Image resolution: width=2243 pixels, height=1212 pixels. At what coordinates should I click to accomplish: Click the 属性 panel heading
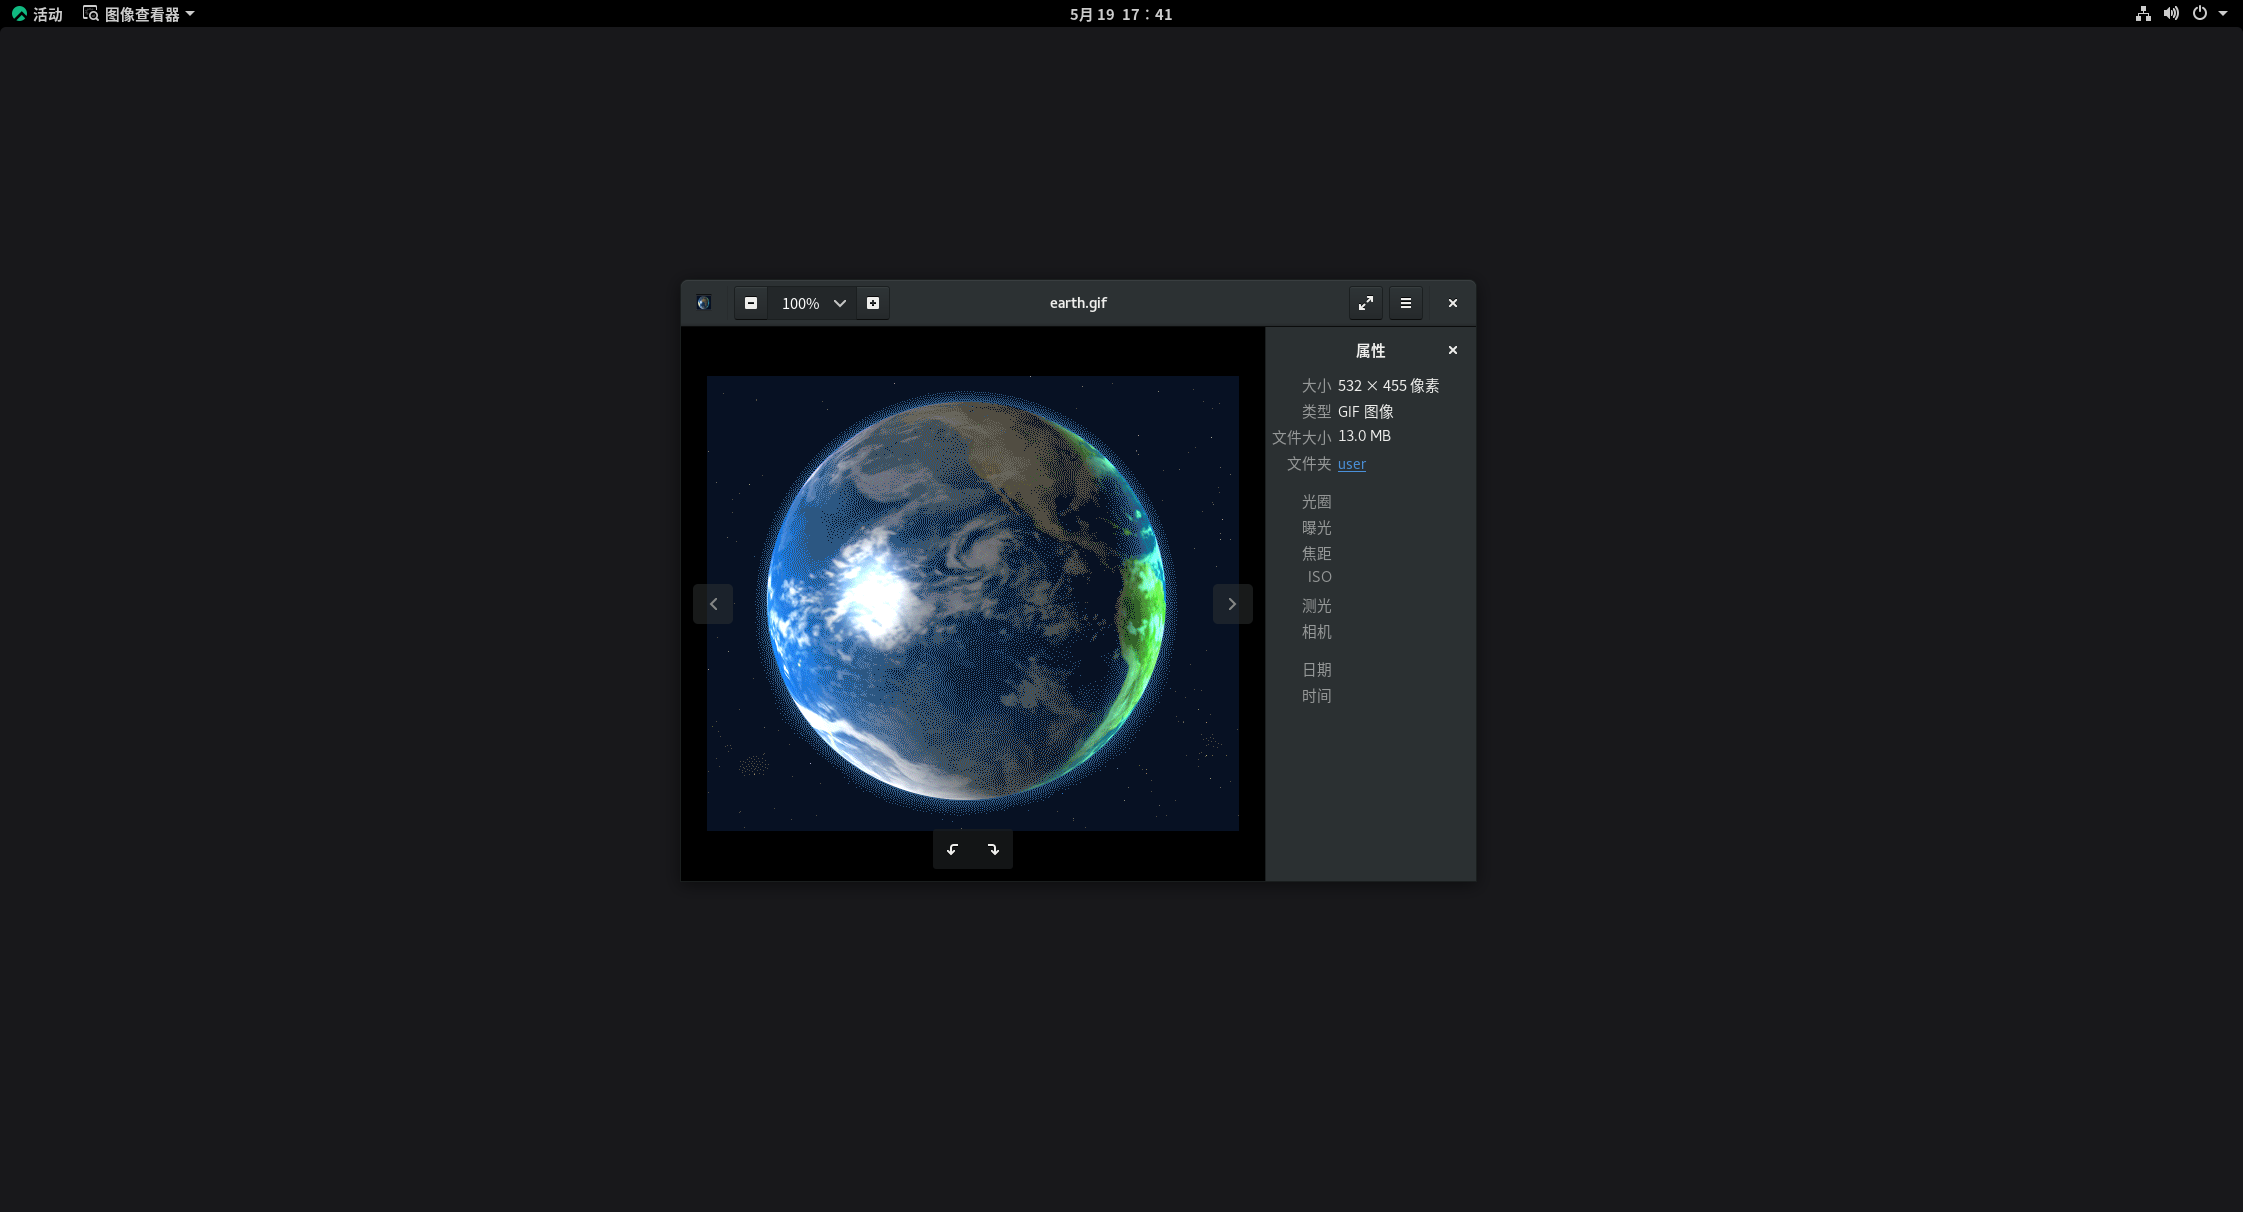1370,351
